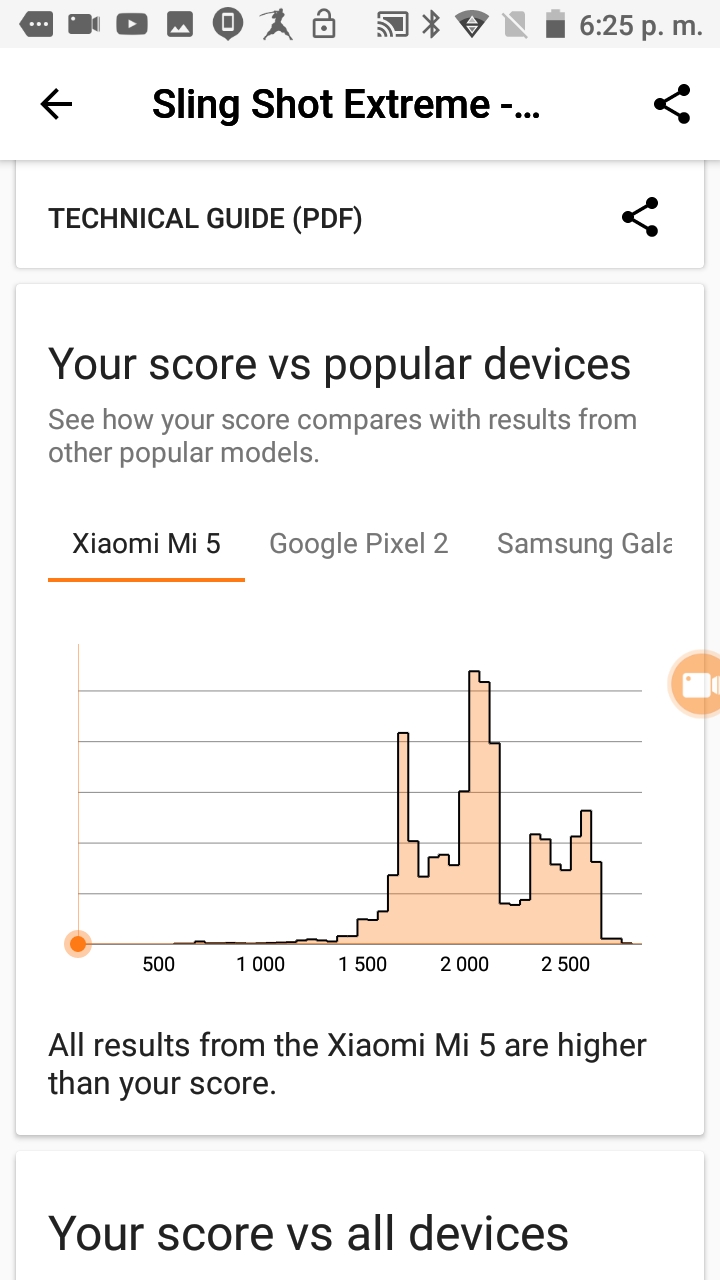Tap share icon beside Technical Guide
The height and width of the screenshot is (1280, 720).
click(640, 217)
